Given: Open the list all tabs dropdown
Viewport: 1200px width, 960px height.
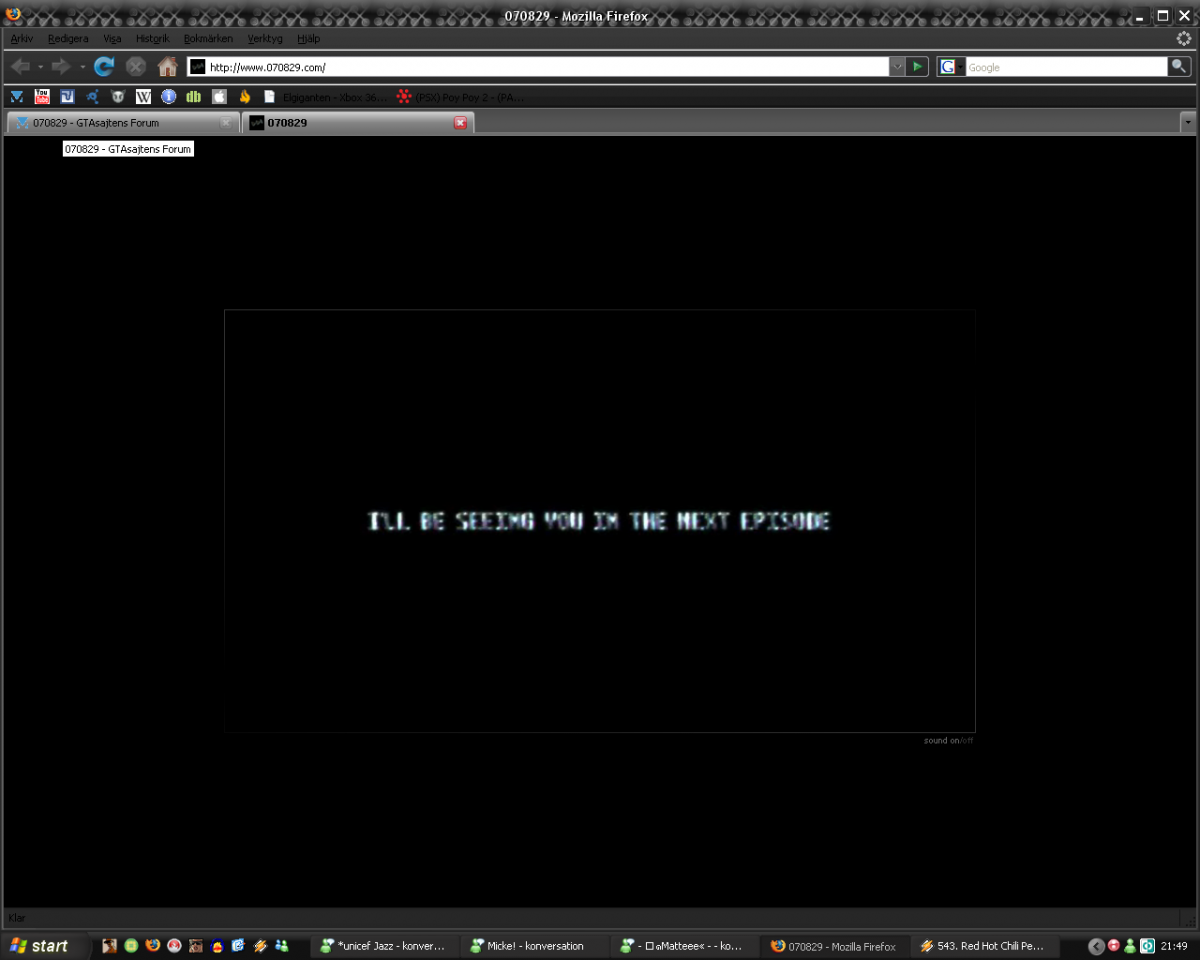Looking at the screenshot, I should (x=1188, y=122).
